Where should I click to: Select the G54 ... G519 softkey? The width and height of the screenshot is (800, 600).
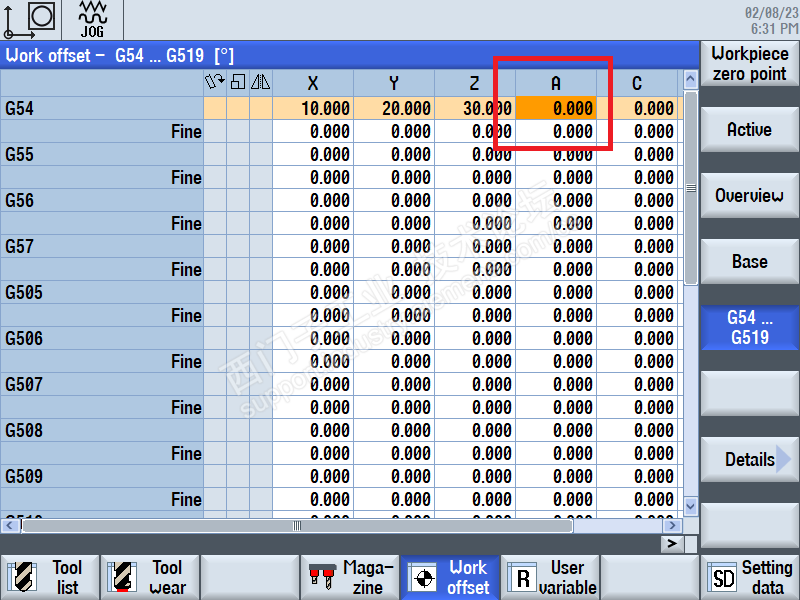[749, 328]
